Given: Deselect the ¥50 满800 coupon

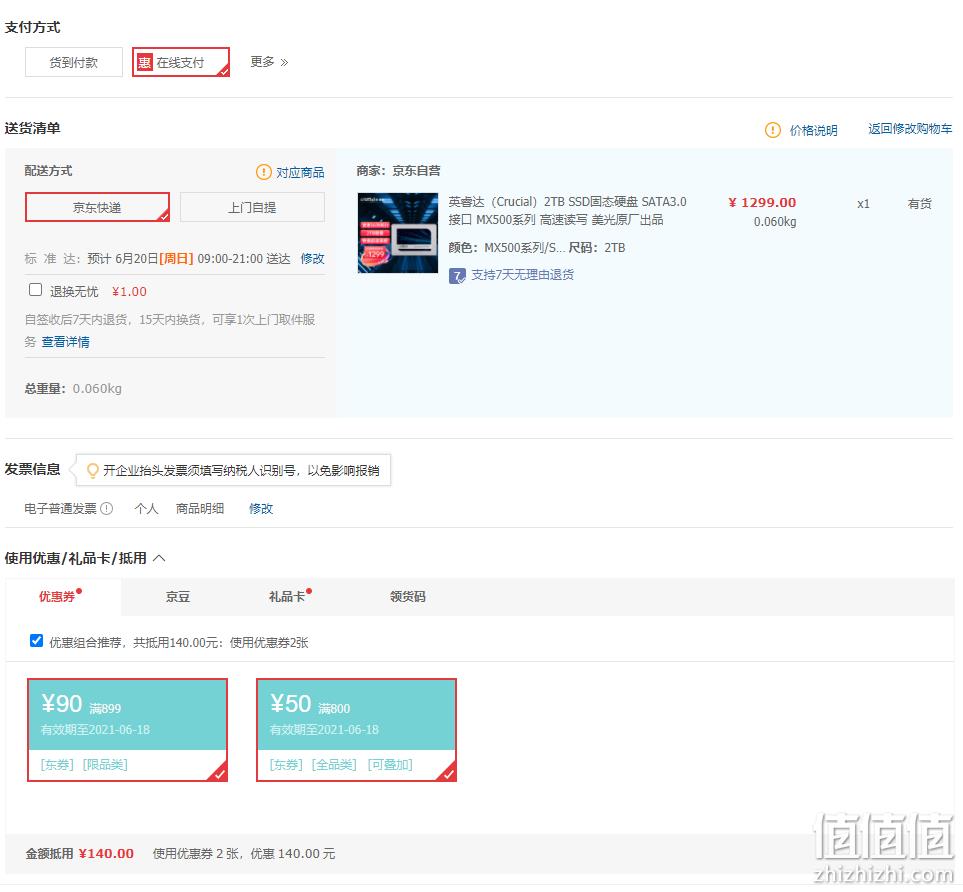Looking at the screenshot, I should pyautogui.click(x=356, y=730).
